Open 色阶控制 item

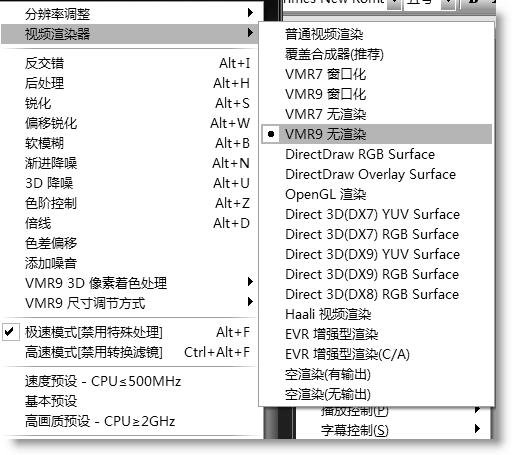click(130, 203)
